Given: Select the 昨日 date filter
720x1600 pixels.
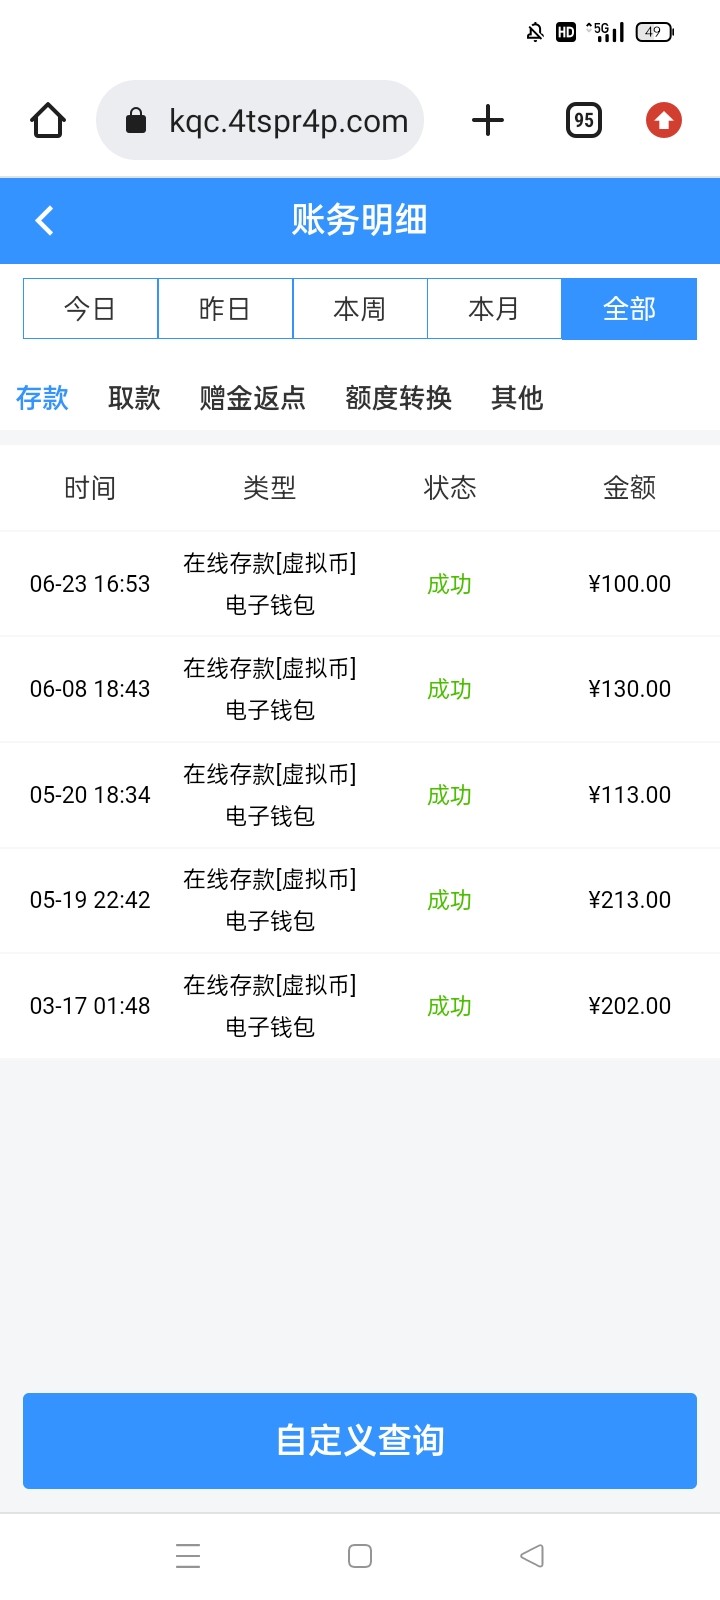Looking at the screenshot, I should pos(225,309).
